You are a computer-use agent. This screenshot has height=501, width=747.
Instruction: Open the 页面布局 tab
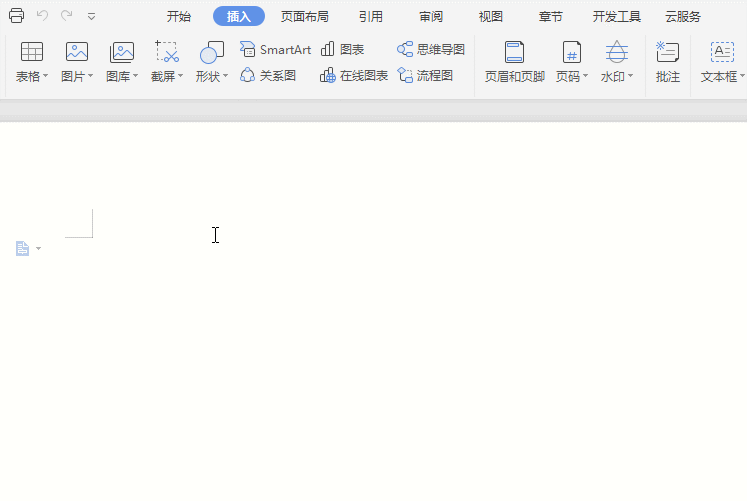tap(305, 16)
